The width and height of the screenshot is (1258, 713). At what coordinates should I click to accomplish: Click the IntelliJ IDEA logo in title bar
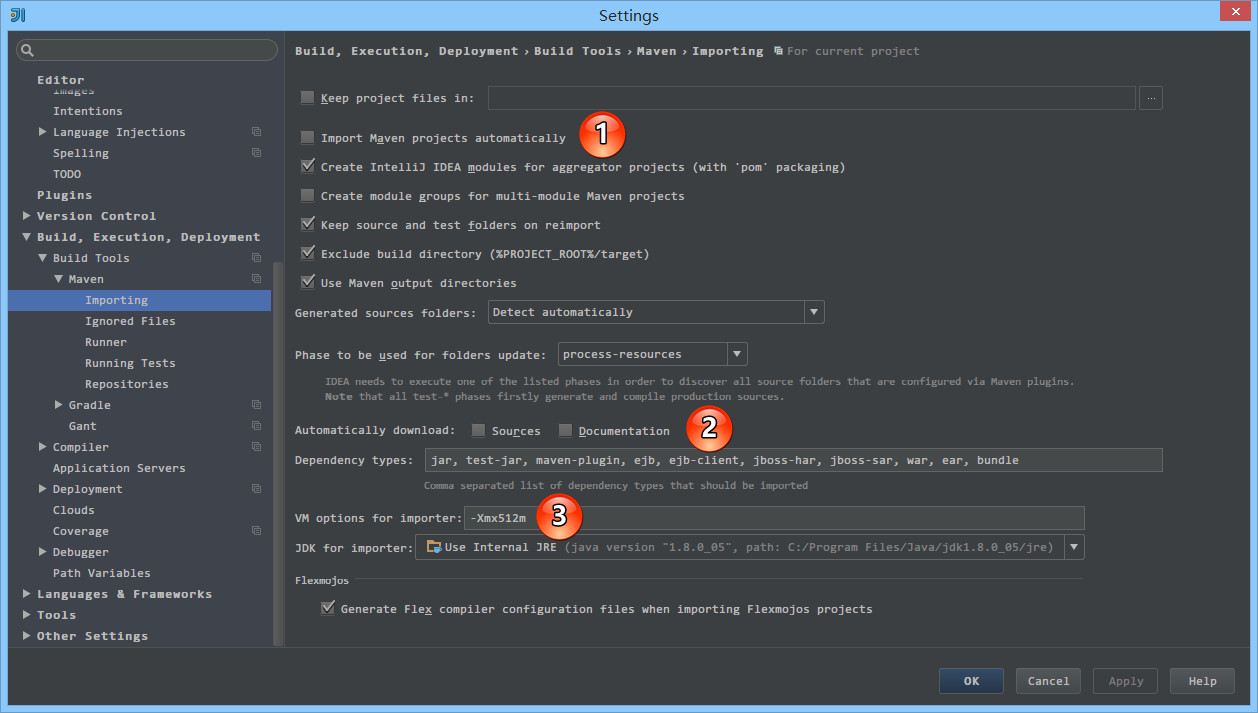click(x=18, y=15)
